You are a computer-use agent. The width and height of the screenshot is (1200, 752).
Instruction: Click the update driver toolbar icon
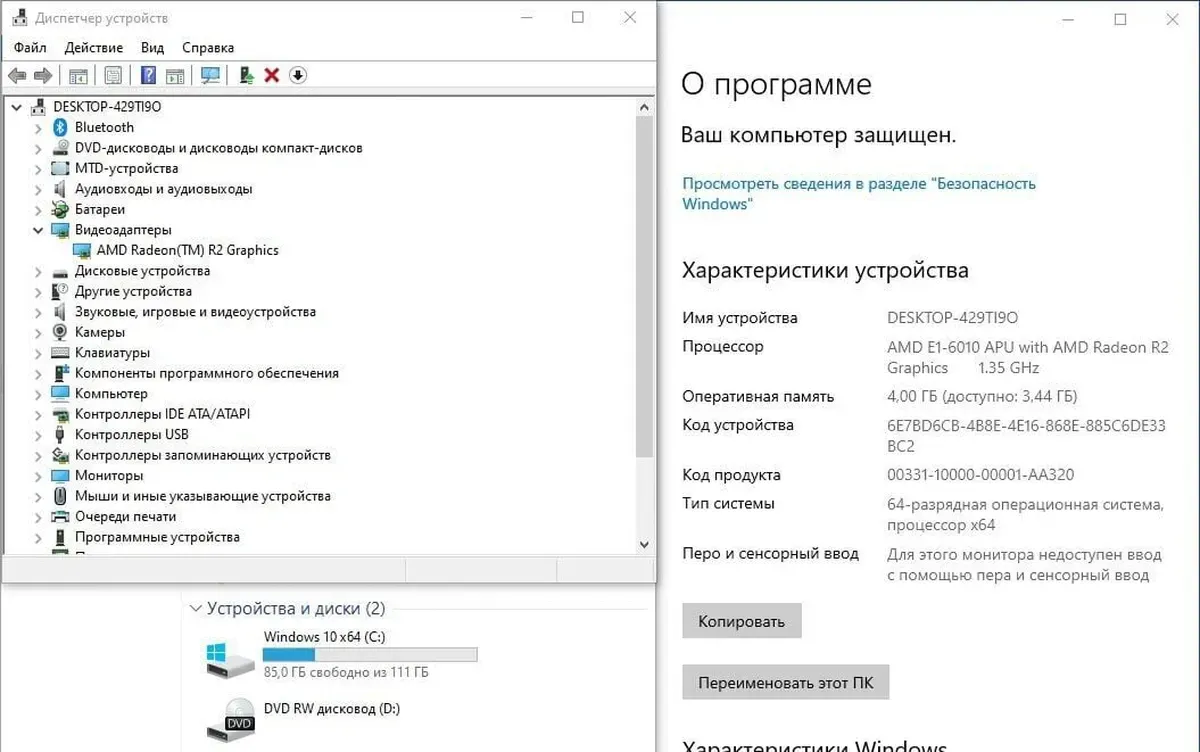point(246,76)
